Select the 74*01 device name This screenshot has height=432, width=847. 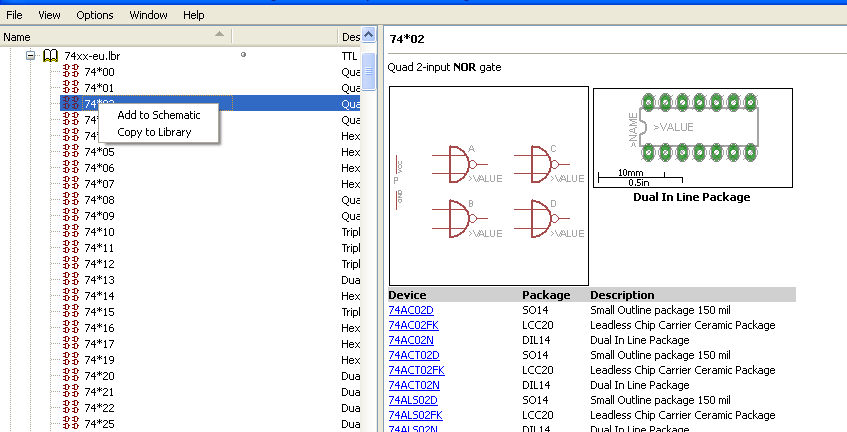(x=99, y=88)
